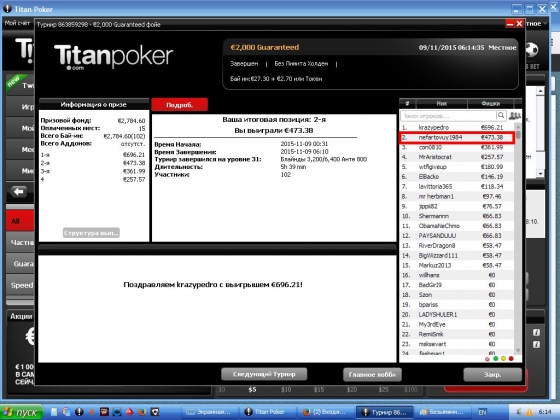Switch to the Турнир 86... taskbar button
Screen dimensions: 560x420
(384, 412)
